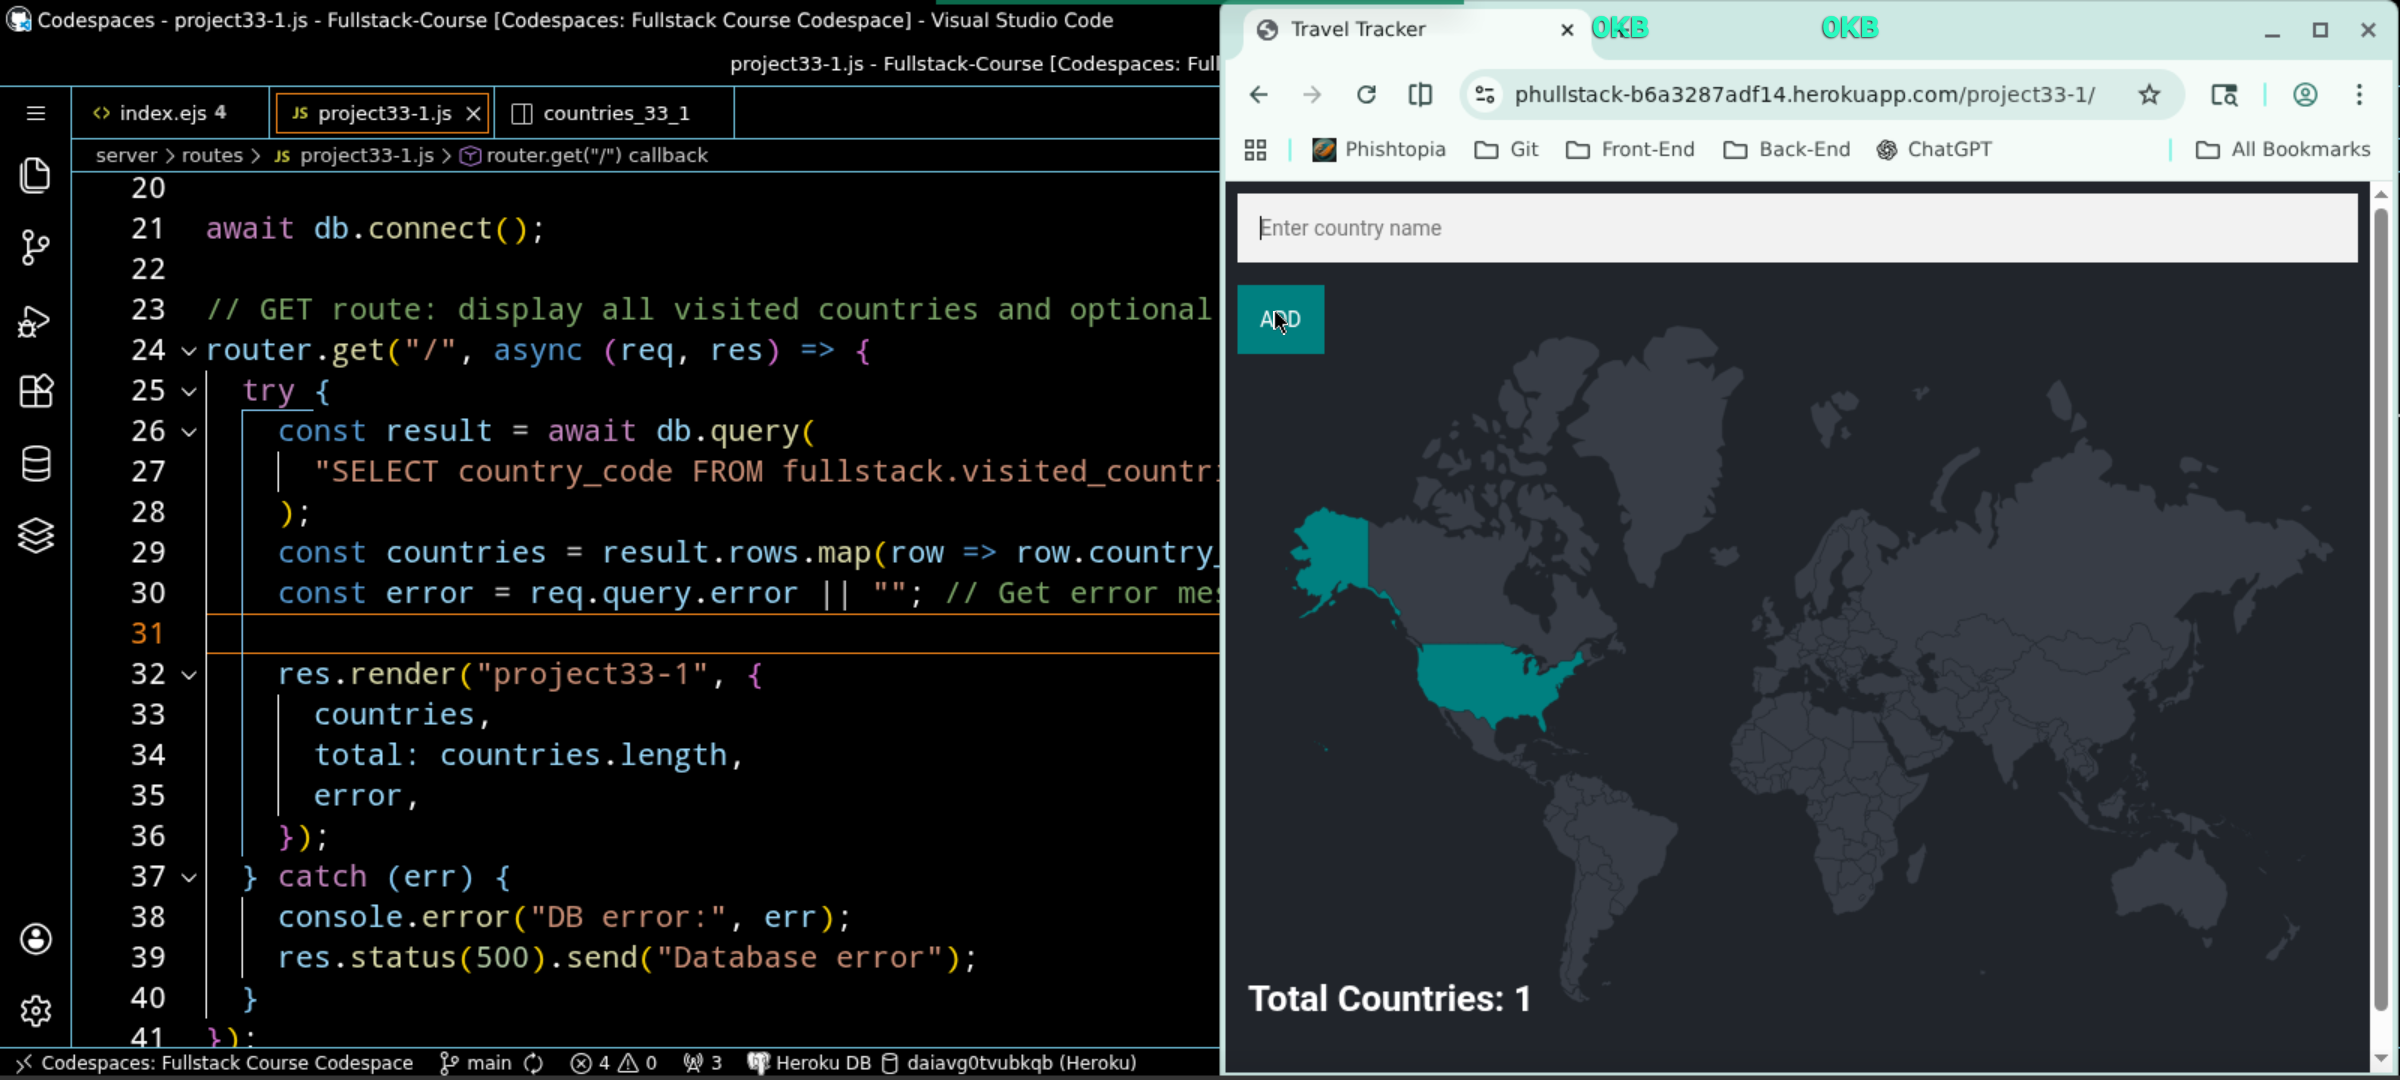
Task: Click the ADD button
Action: coord(1281,320)
